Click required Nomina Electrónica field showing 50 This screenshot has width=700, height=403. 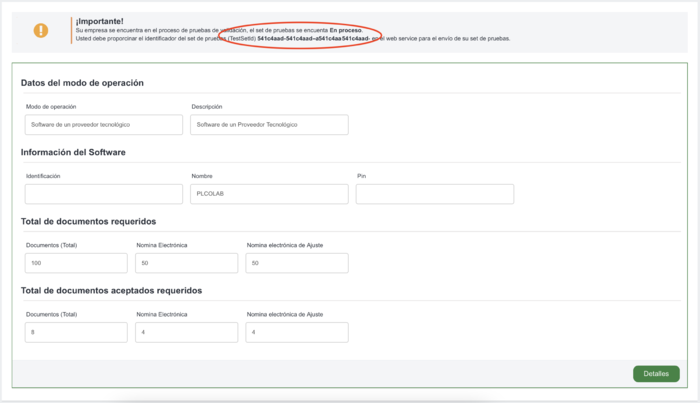(x=187, y=263)
